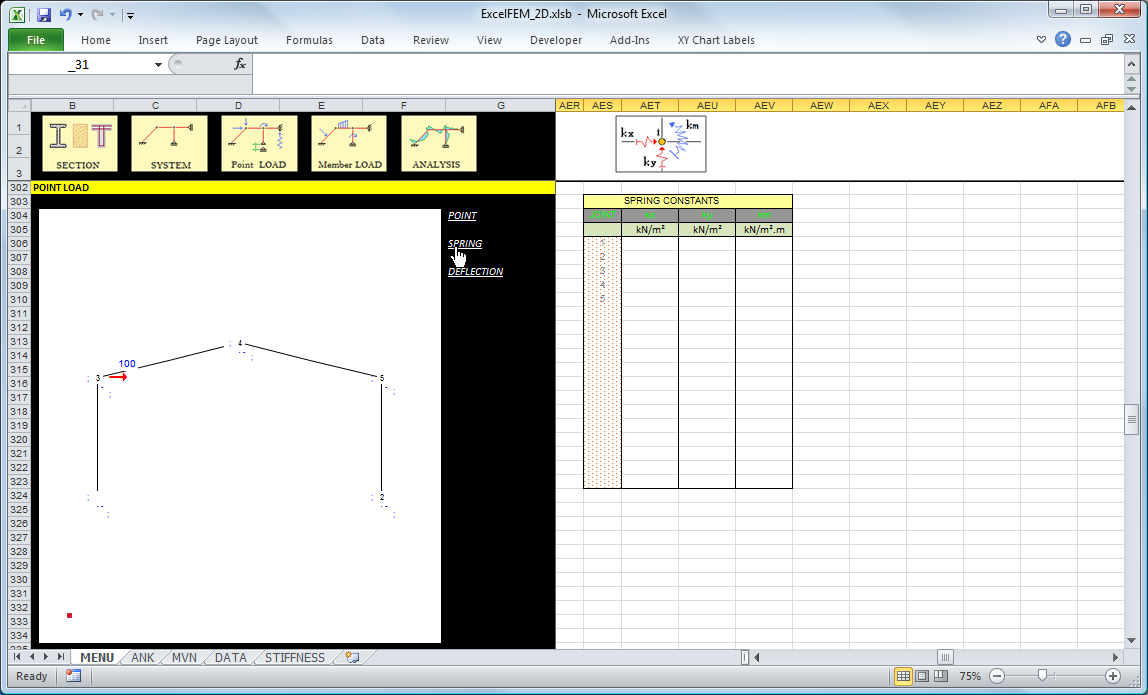Viewport: 1148px width, 695px height.
Task: Open the File tab
Action: pyautogui.click(x=36, y=40)
